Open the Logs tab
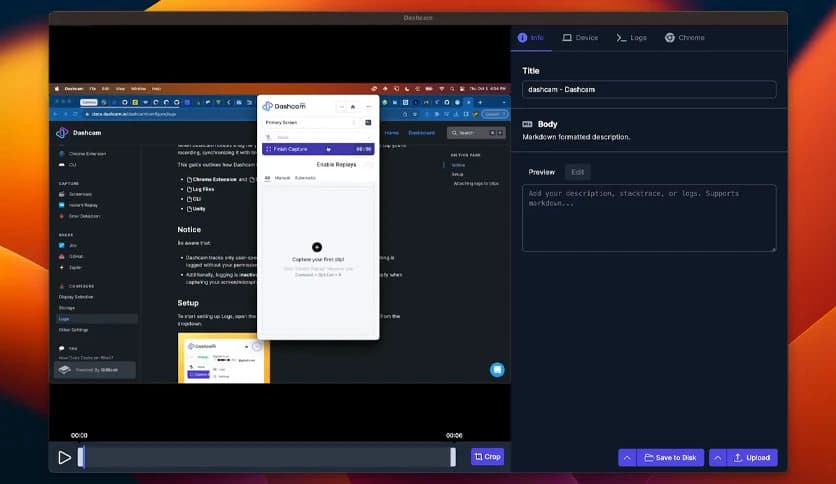 (631, 38)
